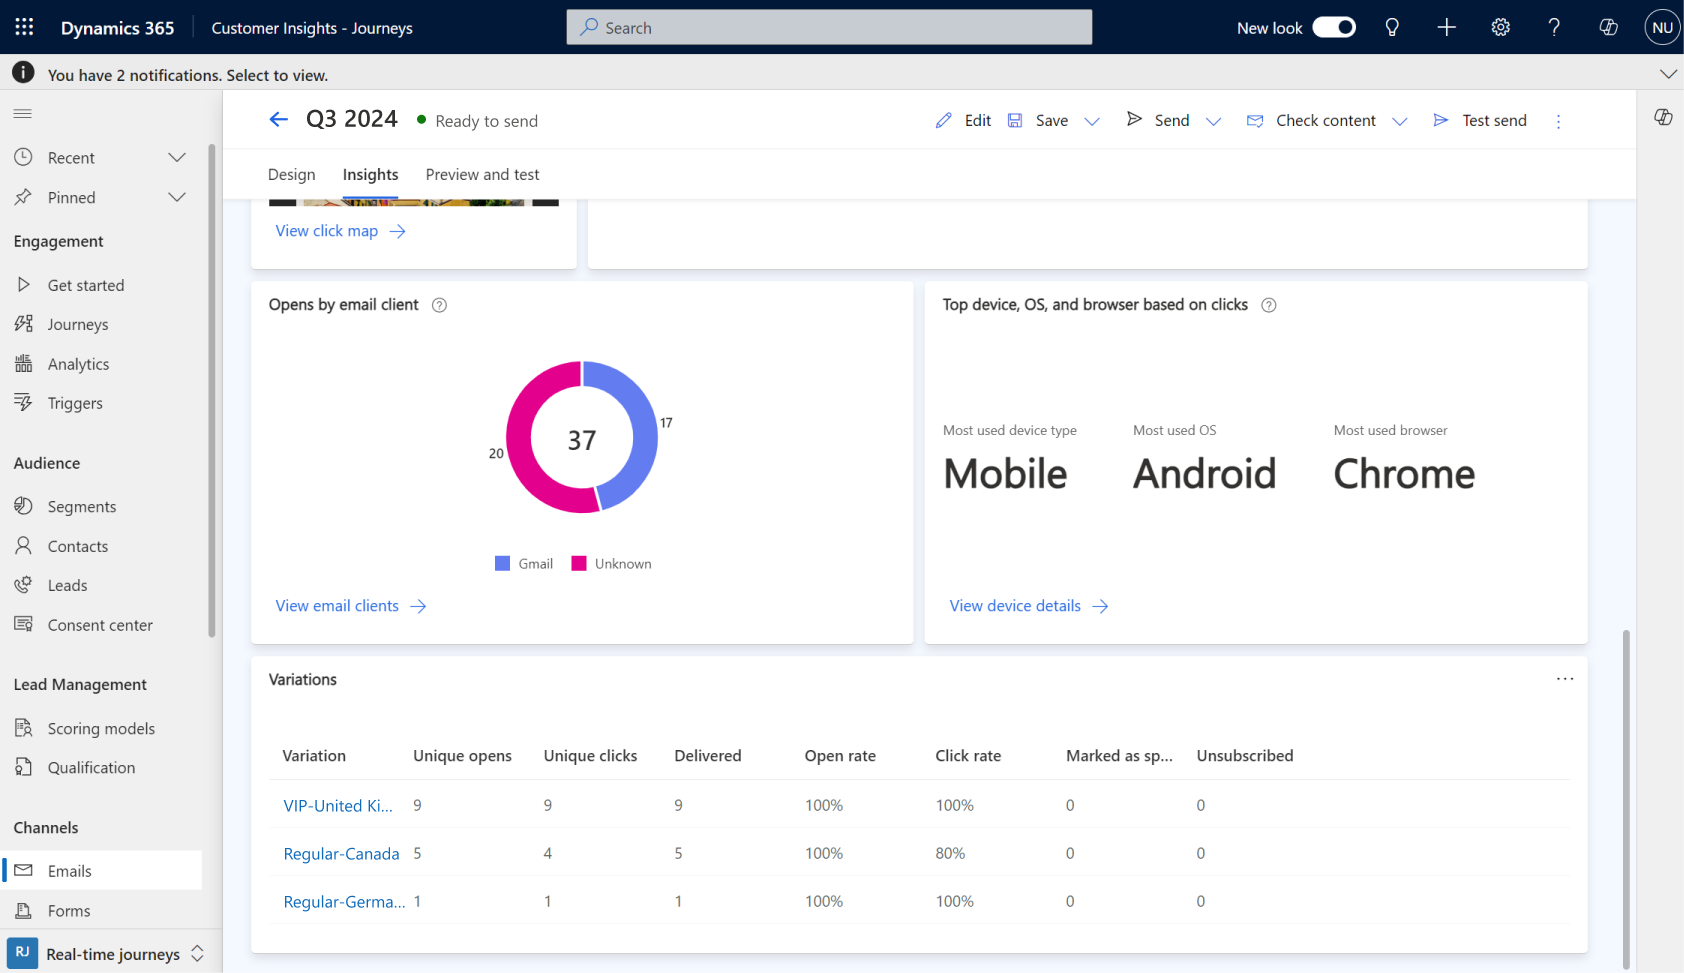The height and width of the screenshot is (973, 1684).
Task: Expand the Recent section chevron
Action: [x=177, y=157]
